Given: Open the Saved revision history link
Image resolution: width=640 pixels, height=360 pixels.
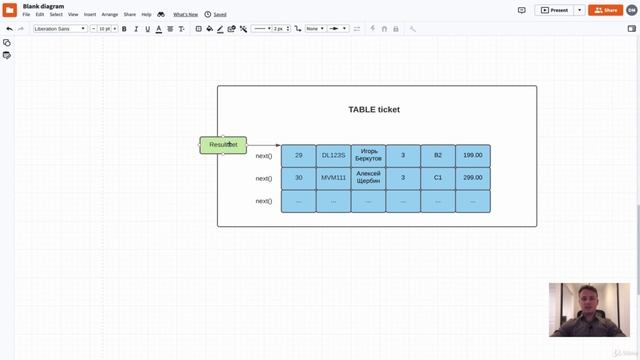Looking at the screenshot, I should pyautogui.click(x=220, y=14).
